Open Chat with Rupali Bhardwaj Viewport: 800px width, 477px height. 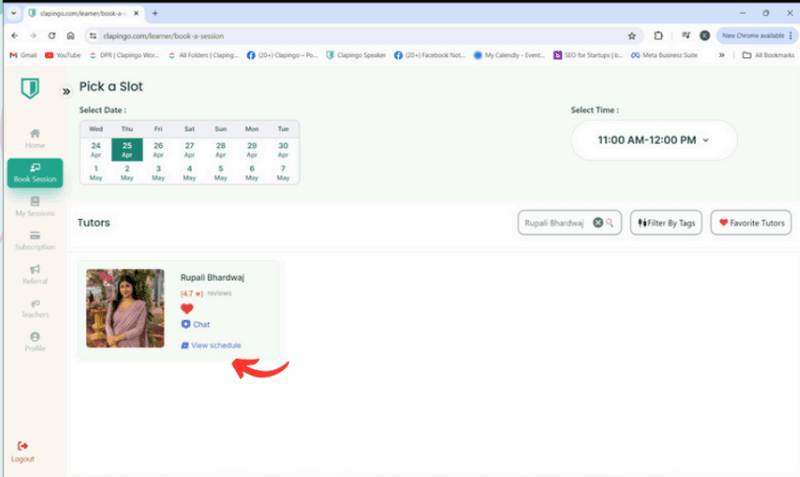point(200,325)
